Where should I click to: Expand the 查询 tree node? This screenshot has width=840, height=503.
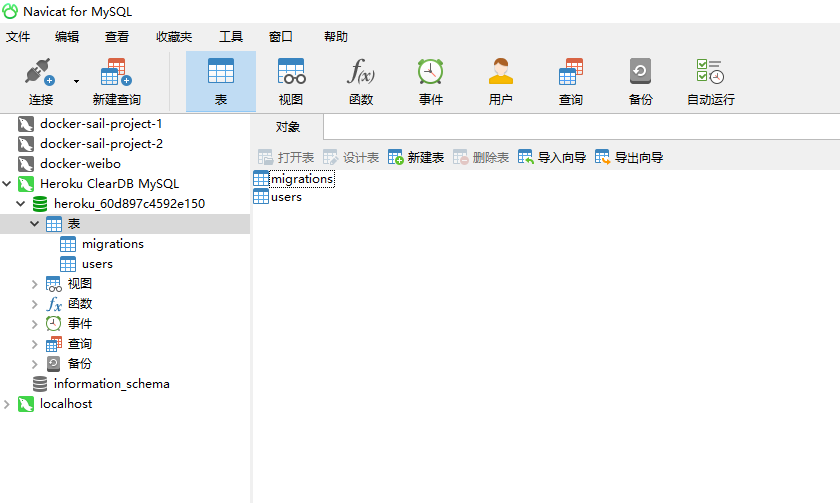tap(34, 344)
